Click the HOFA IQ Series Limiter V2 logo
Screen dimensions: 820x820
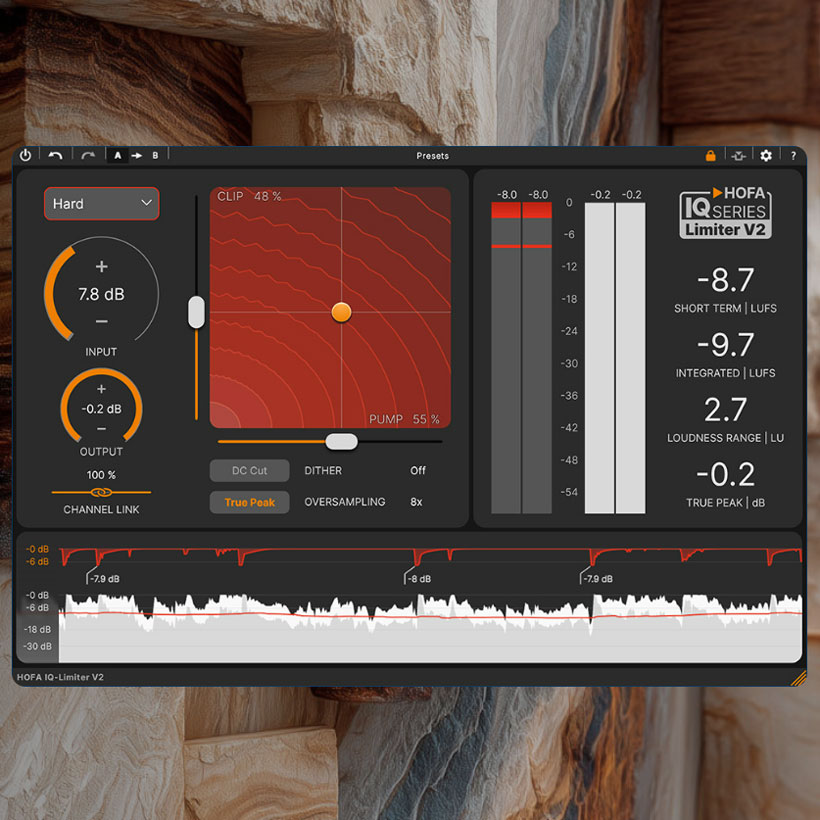point(725,213)
